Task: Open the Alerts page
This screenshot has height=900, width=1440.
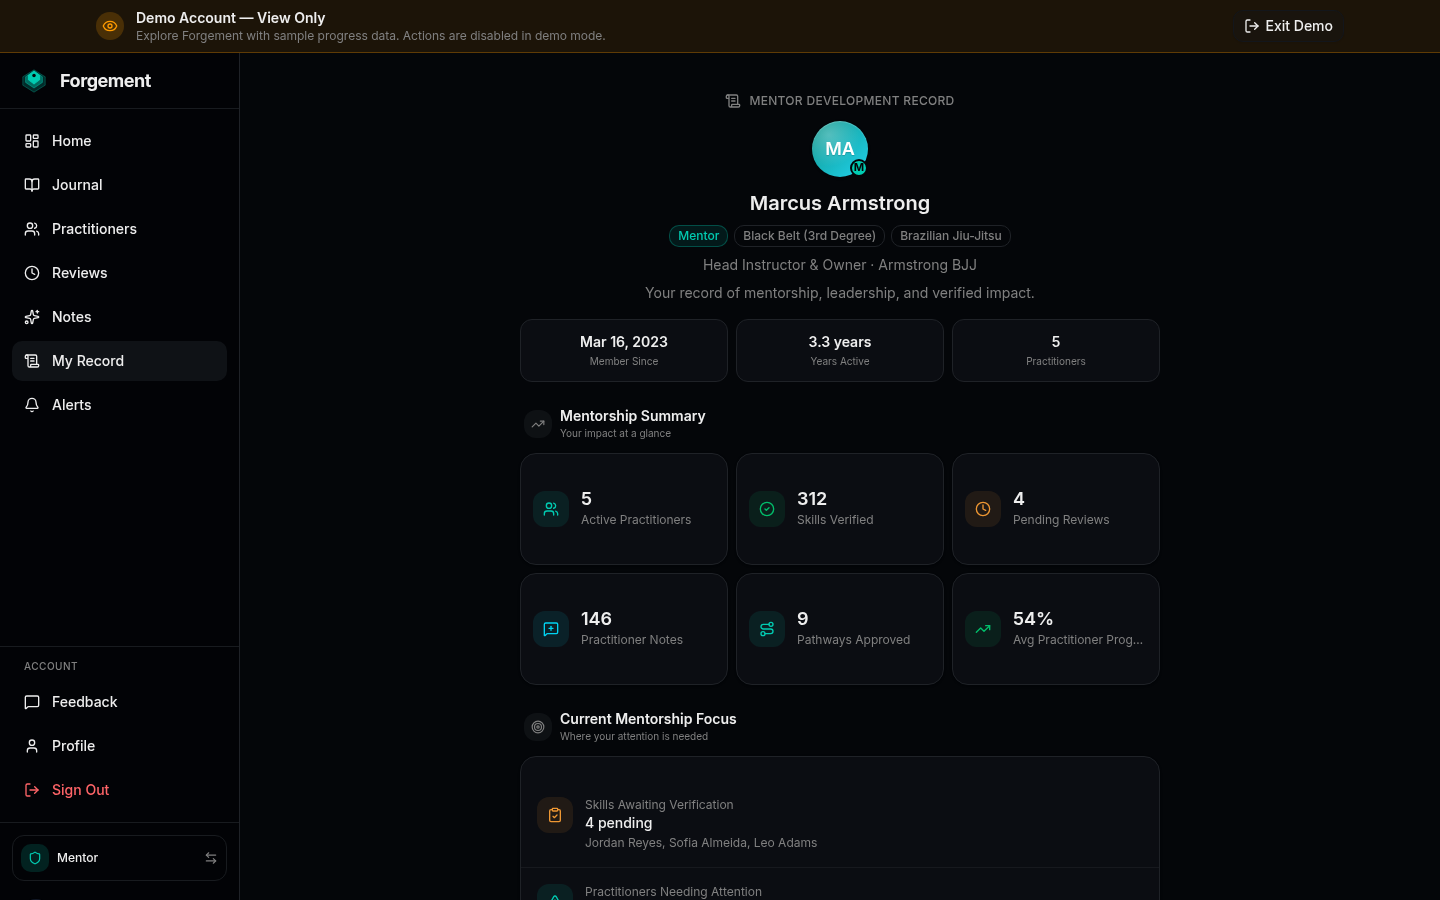Action: coord(119,405)
